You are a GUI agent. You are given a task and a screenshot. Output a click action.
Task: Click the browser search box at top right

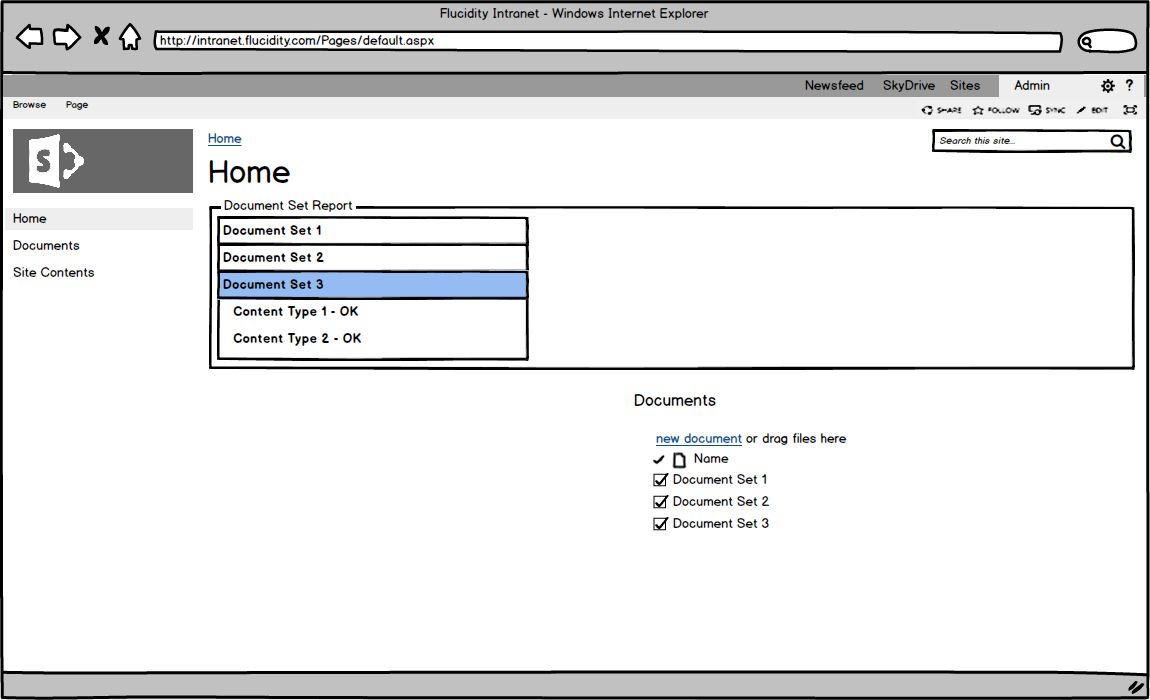coord(1107,41)
